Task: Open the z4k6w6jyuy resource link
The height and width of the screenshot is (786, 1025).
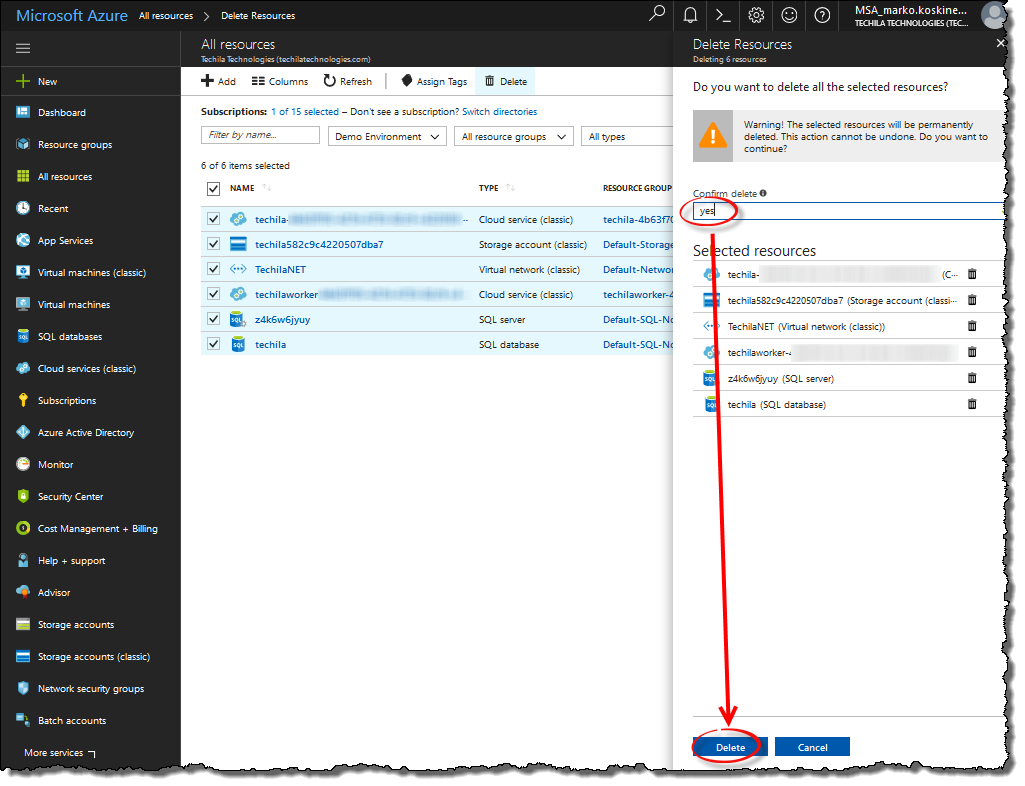Action: tap(282, 320)
